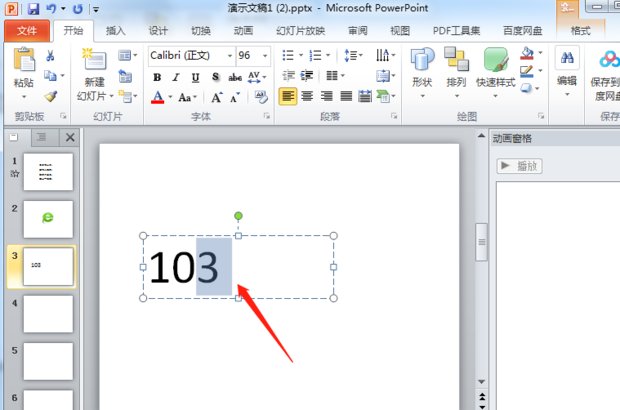Viewport: 620px width, 410px height.
Task: Expand numbering list dropdown arrow
Action: (x=328, y=55)
